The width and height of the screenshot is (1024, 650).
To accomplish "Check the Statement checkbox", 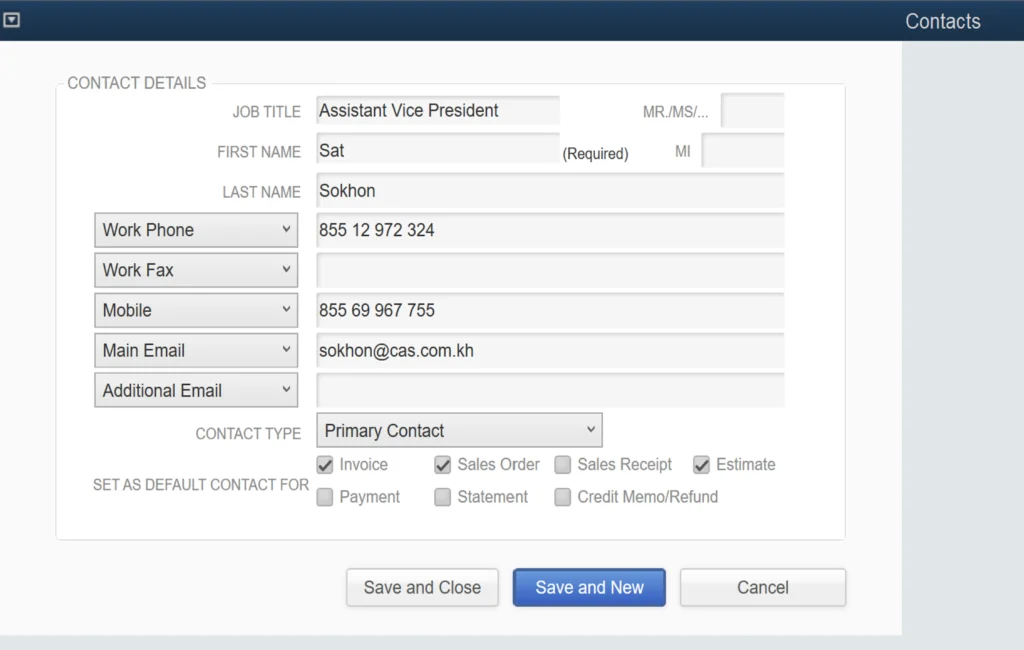I will 442,496.
